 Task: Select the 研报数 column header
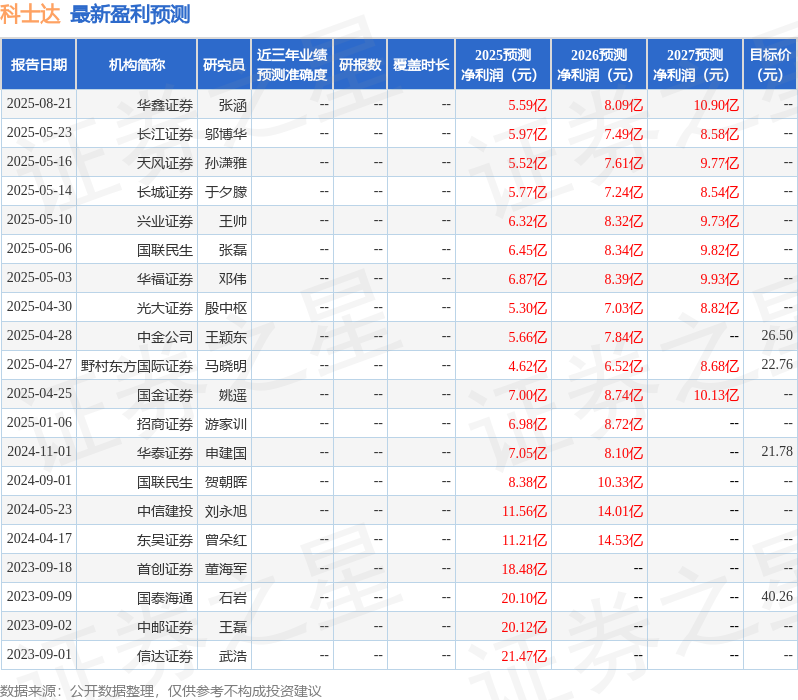[x=360, y=65]
